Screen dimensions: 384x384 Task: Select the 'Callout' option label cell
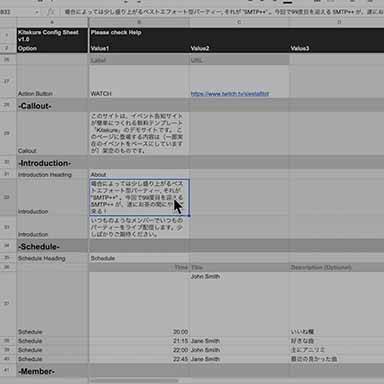(52, 133)
